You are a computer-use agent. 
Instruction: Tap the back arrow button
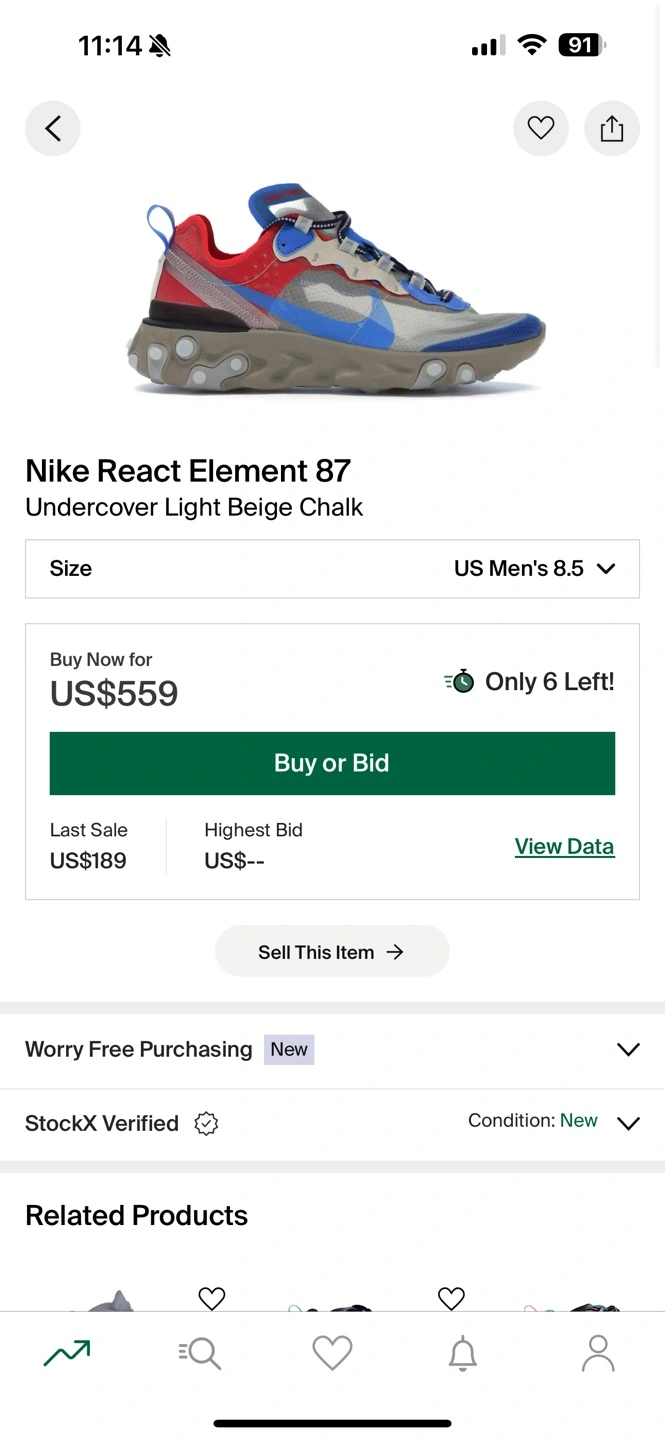(x=53, y=128)
